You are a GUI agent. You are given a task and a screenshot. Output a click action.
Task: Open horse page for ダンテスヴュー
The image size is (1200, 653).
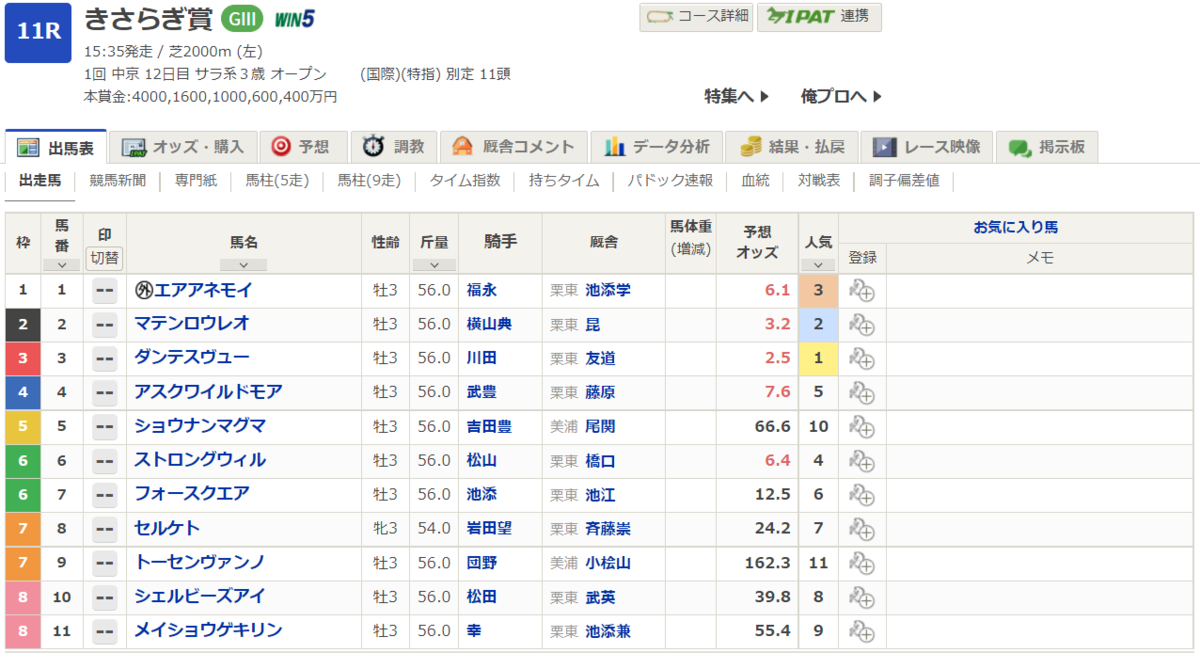pos(192,358)
